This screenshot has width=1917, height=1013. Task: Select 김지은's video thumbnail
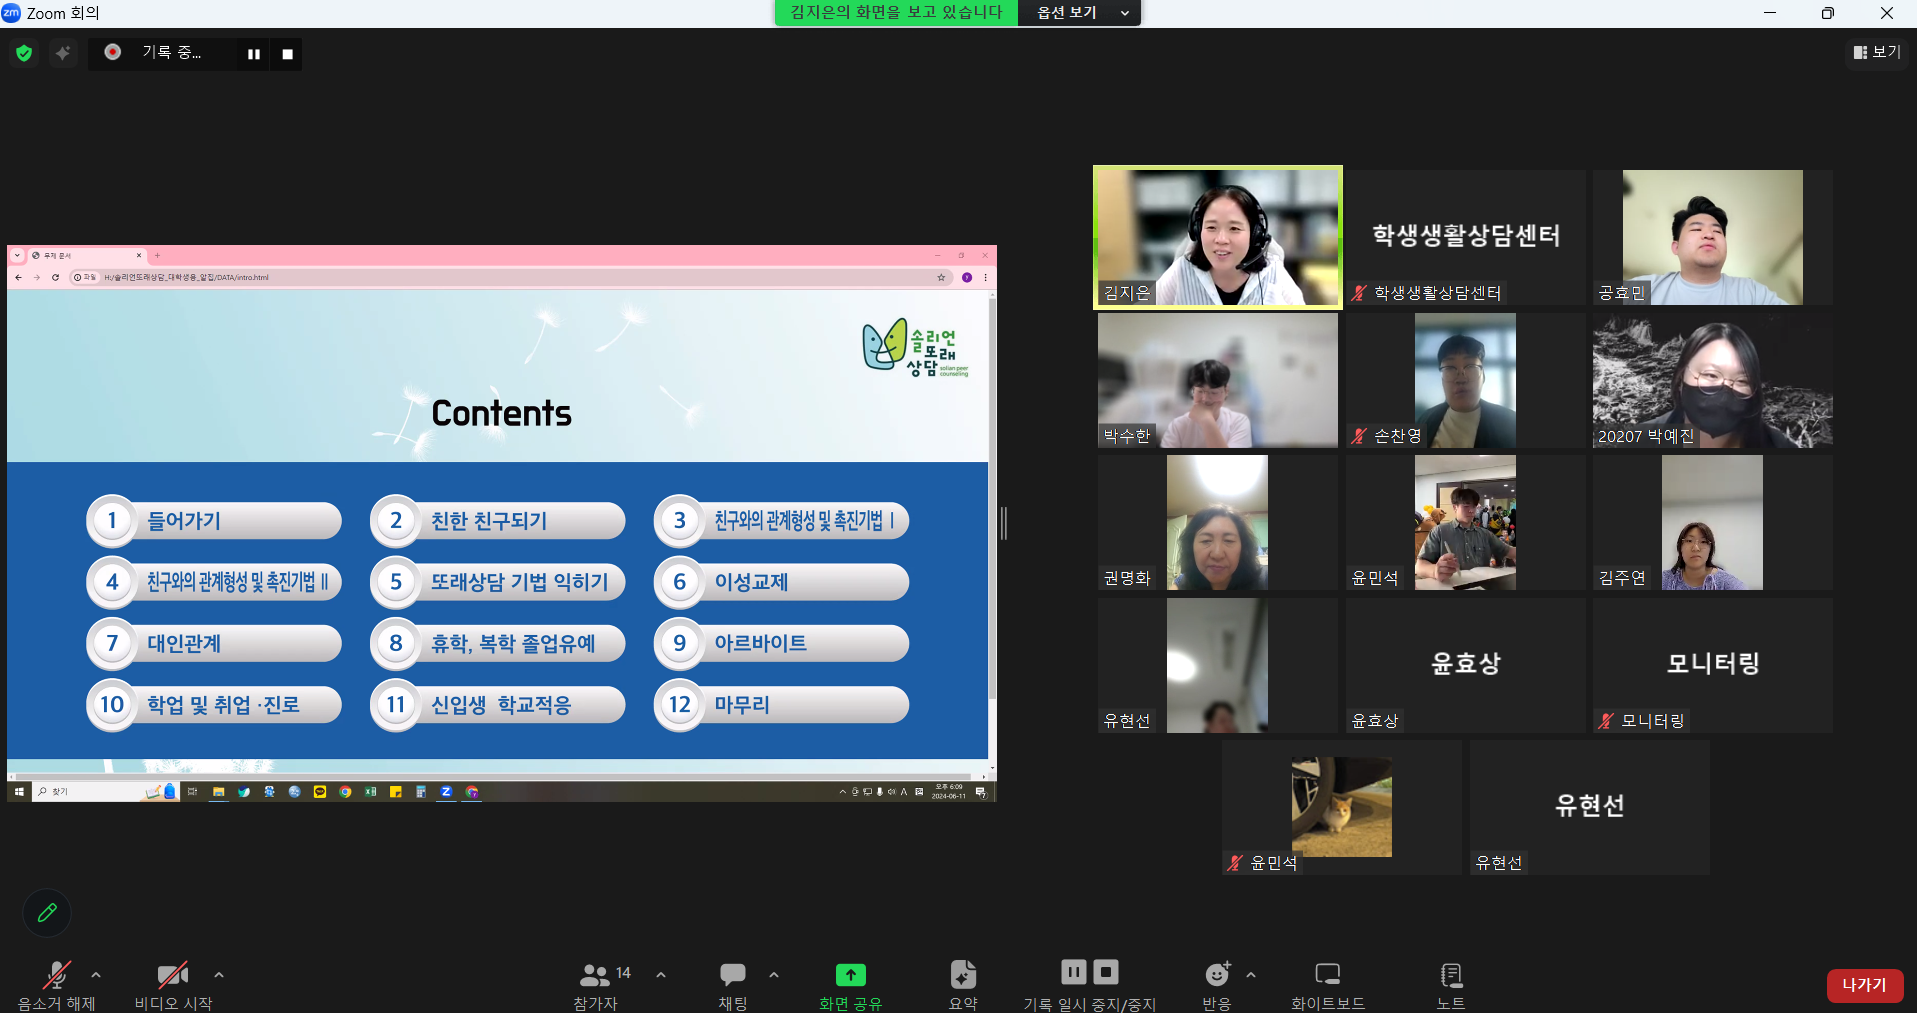[1217, 236]
